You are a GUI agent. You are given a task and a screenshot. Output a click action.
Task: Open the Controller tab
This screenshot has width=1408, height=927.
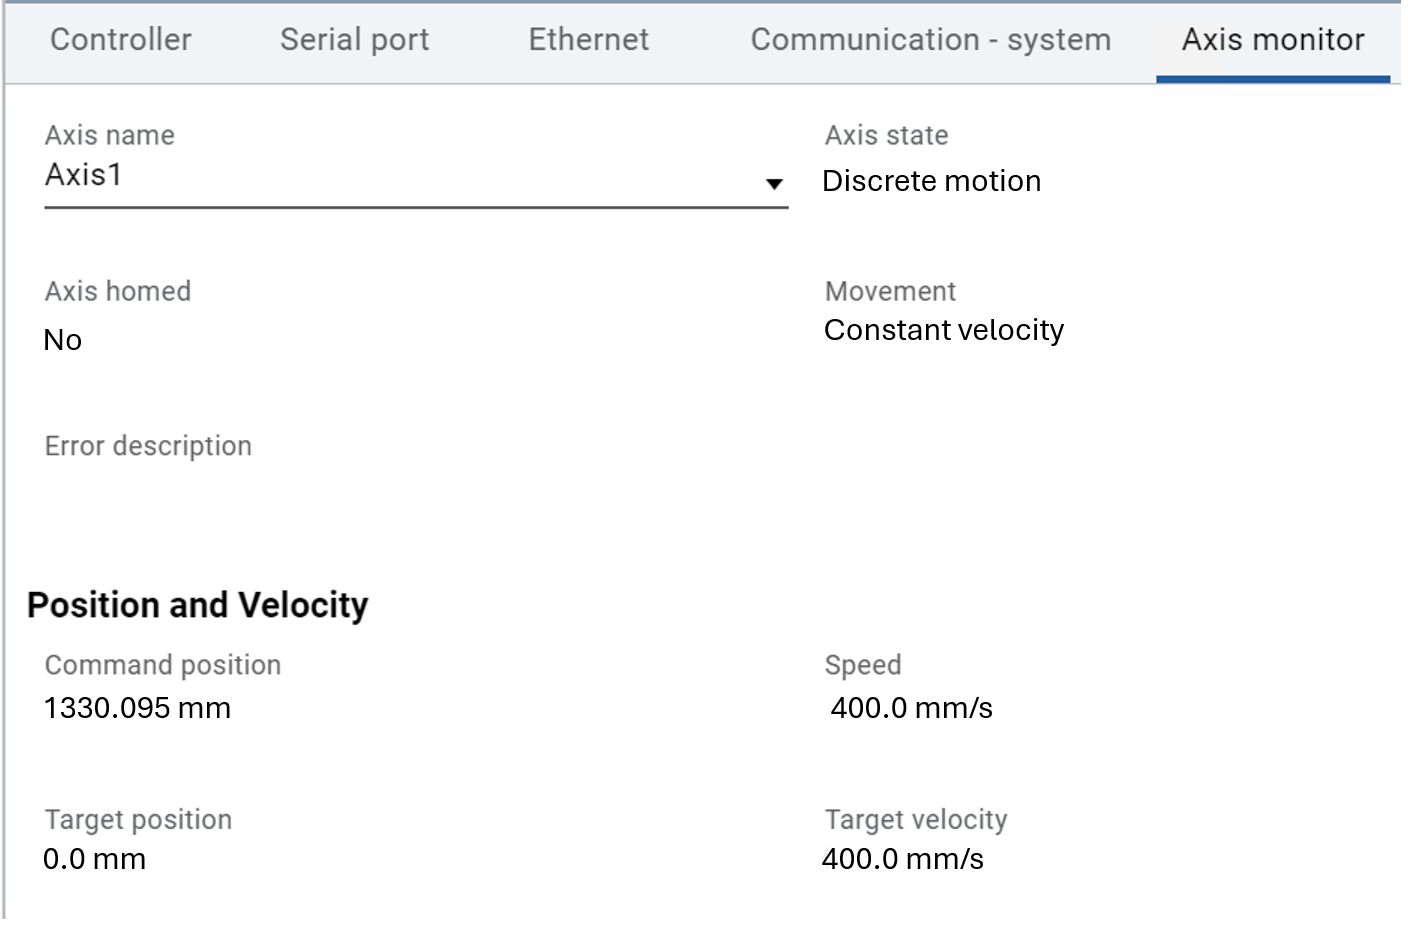click(x=120, y=40)
